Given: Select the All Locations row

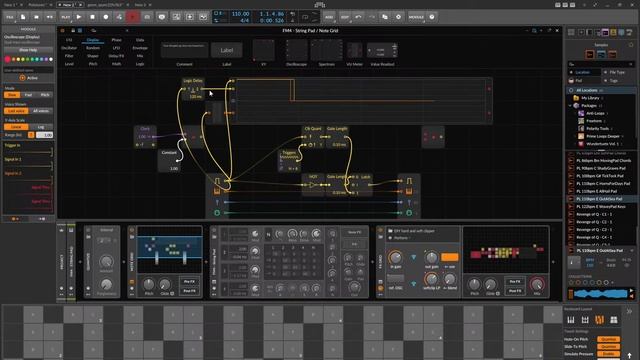Looking at the screenshot, I should tap(601, 90).
